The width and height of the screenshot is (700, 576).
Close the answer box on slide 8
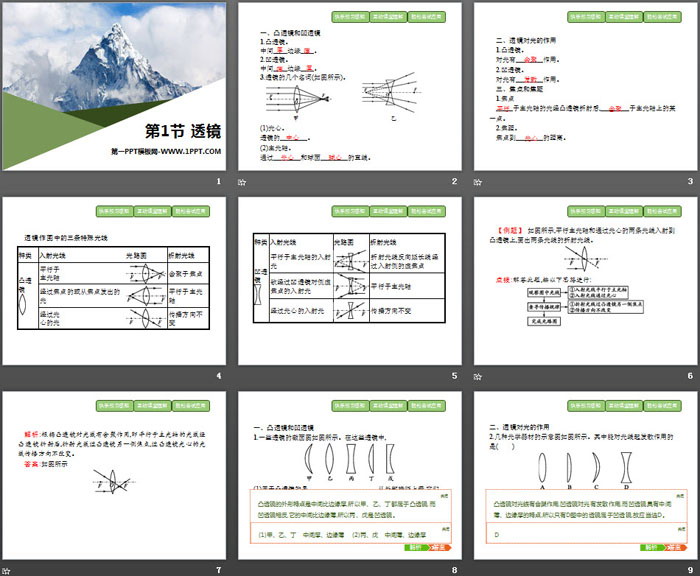point(445,529)
